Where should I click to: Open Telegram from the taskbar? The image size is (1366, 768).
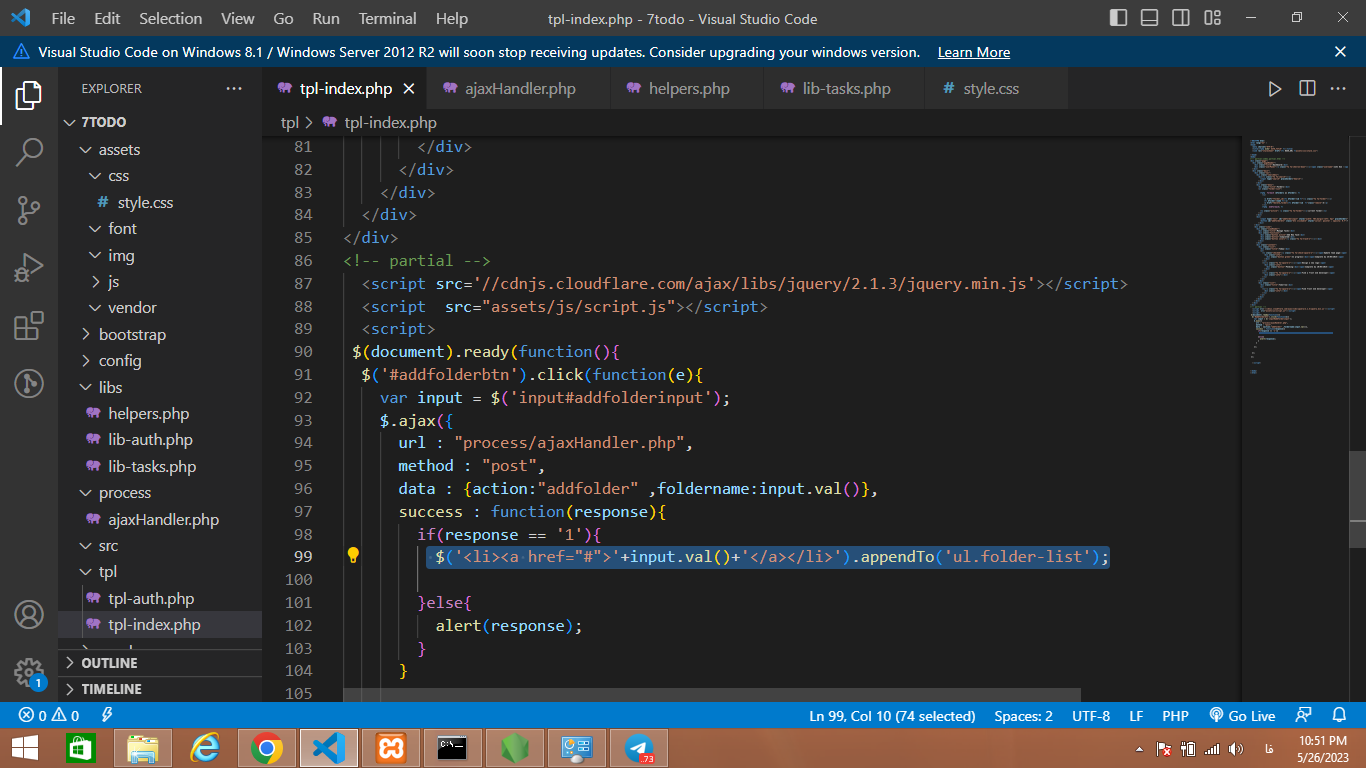pos(638,748)
